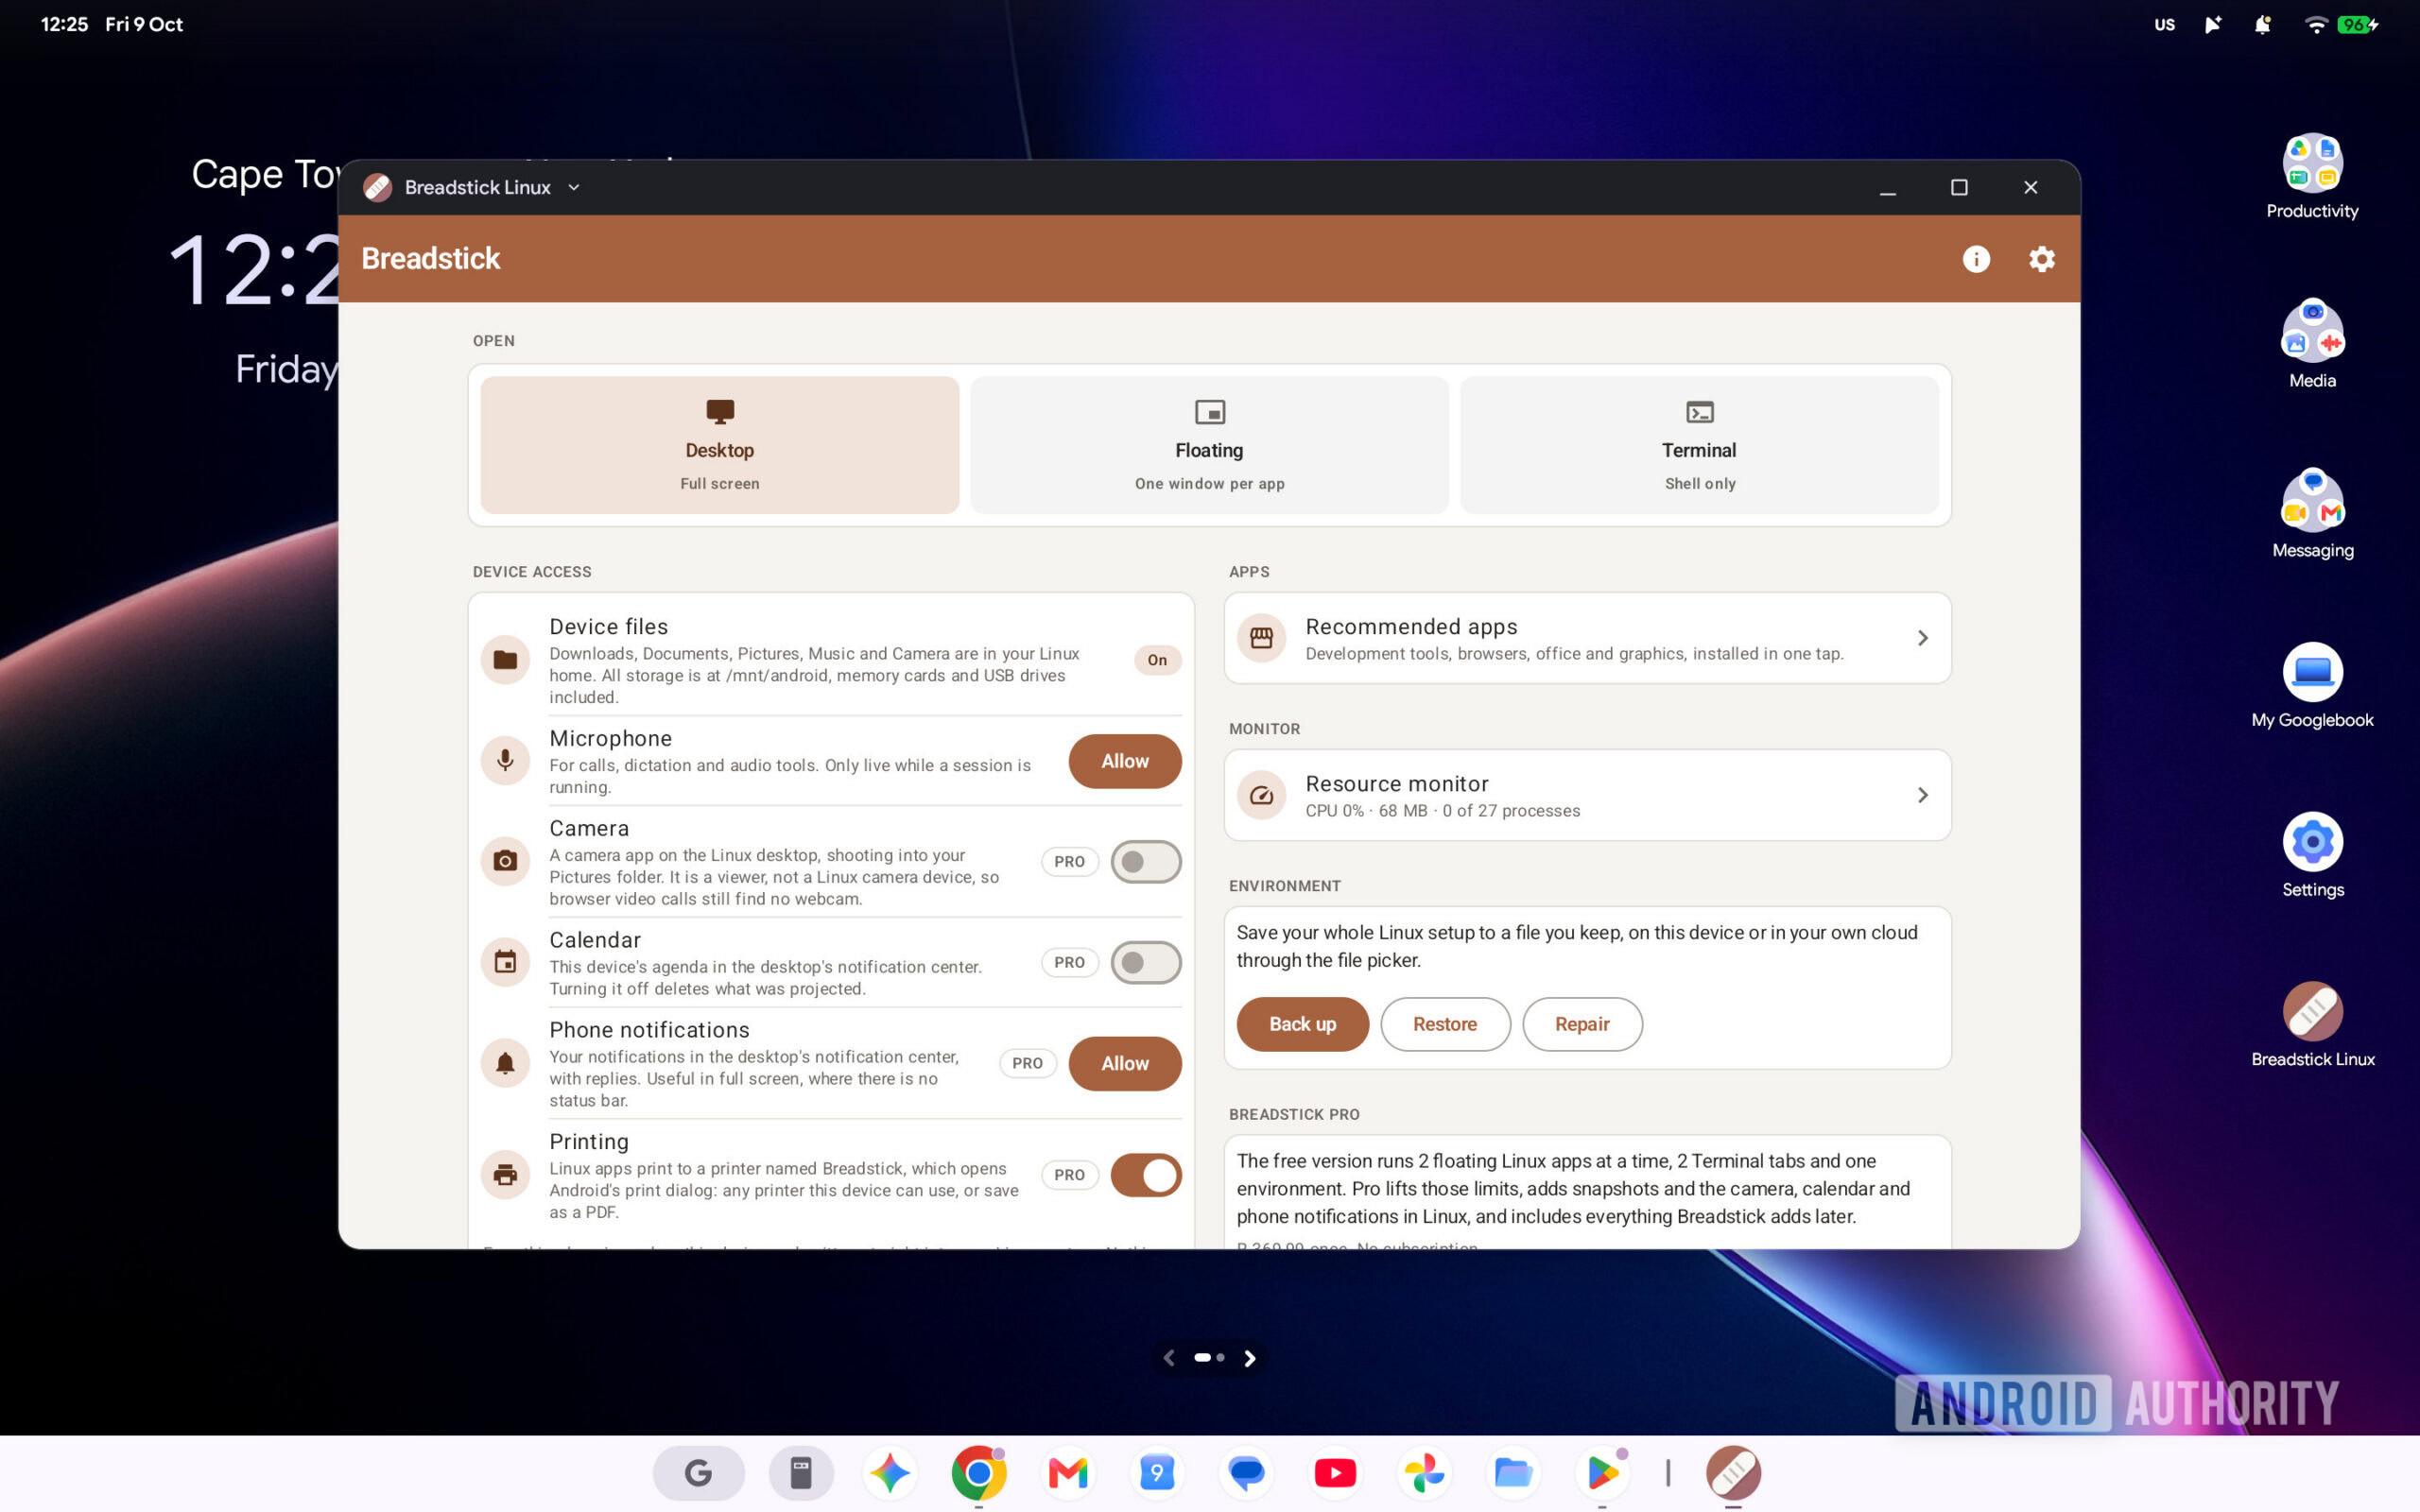This screenshot has height=1512, width=2420.
Task: Select Terminal shell only mode
Action: click(1699, 445)
